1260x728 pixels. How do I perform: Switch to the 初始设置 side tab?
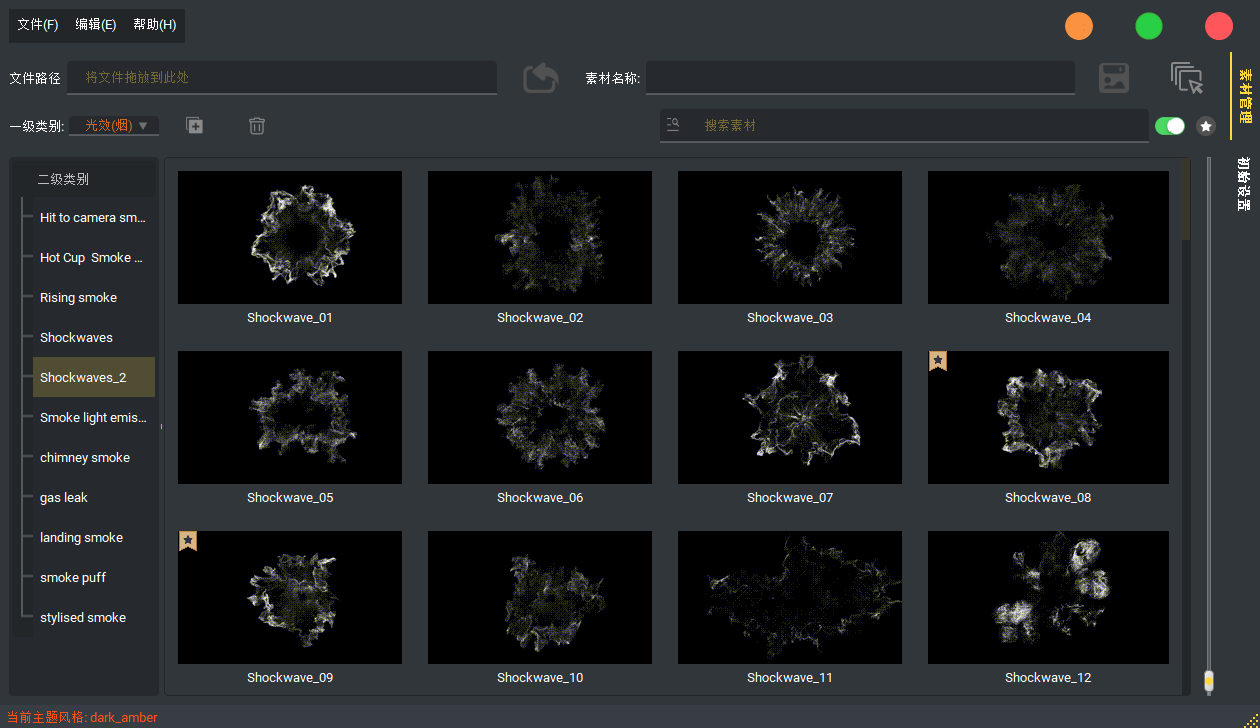[x=1244, y=183]
